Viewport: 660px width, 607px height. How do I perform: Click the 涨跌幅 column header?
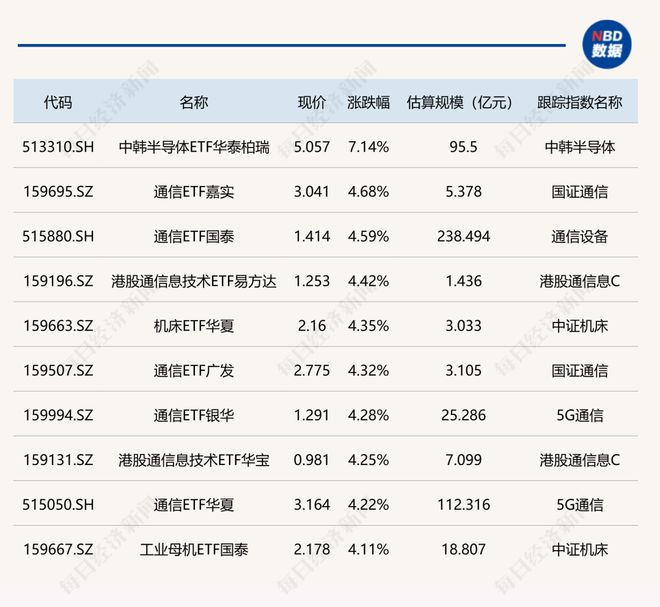[x=368, y=102]
